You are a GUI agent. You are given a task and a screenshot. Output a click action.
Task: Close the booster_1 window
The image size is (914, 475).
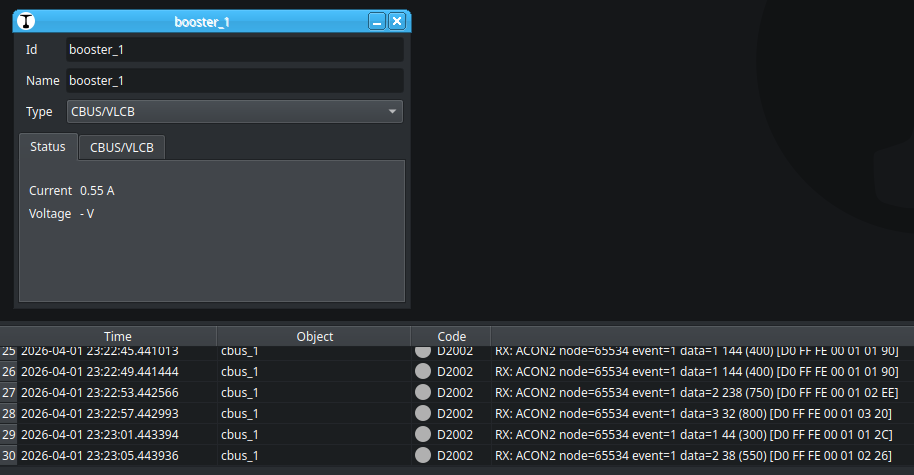(397, 21)
